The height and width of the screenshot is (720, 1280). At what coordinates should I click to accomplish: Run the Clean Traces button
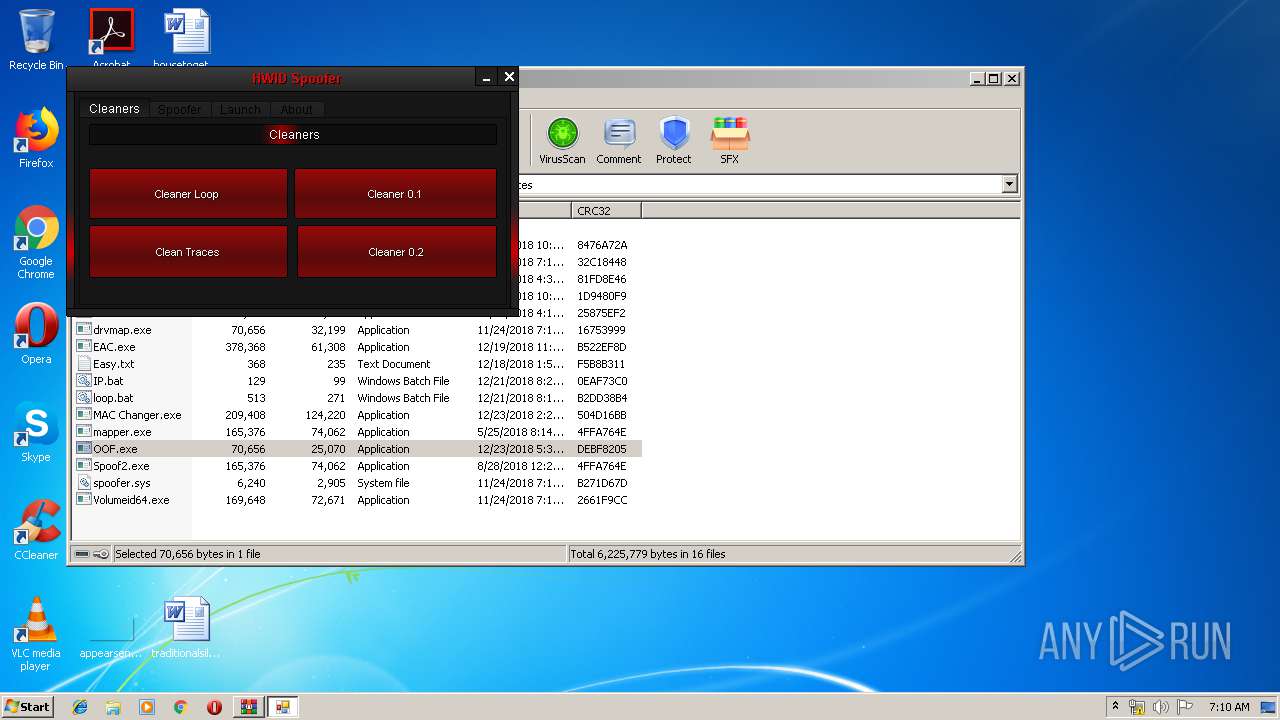(188, 252)
